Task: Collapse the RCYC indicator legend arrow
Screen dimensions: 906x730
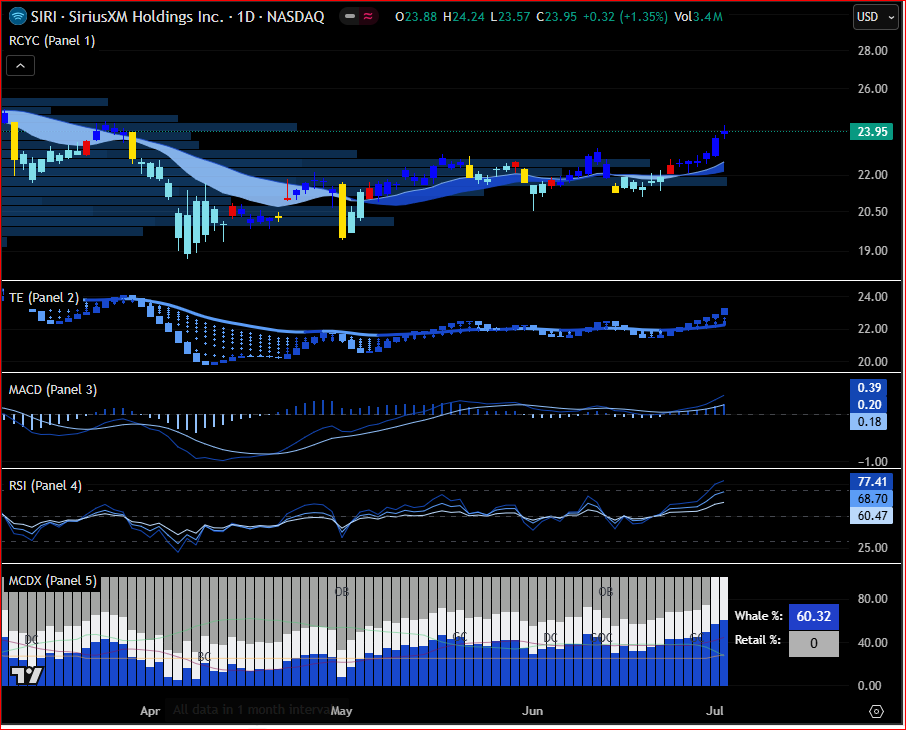Action: coord(20,66)
